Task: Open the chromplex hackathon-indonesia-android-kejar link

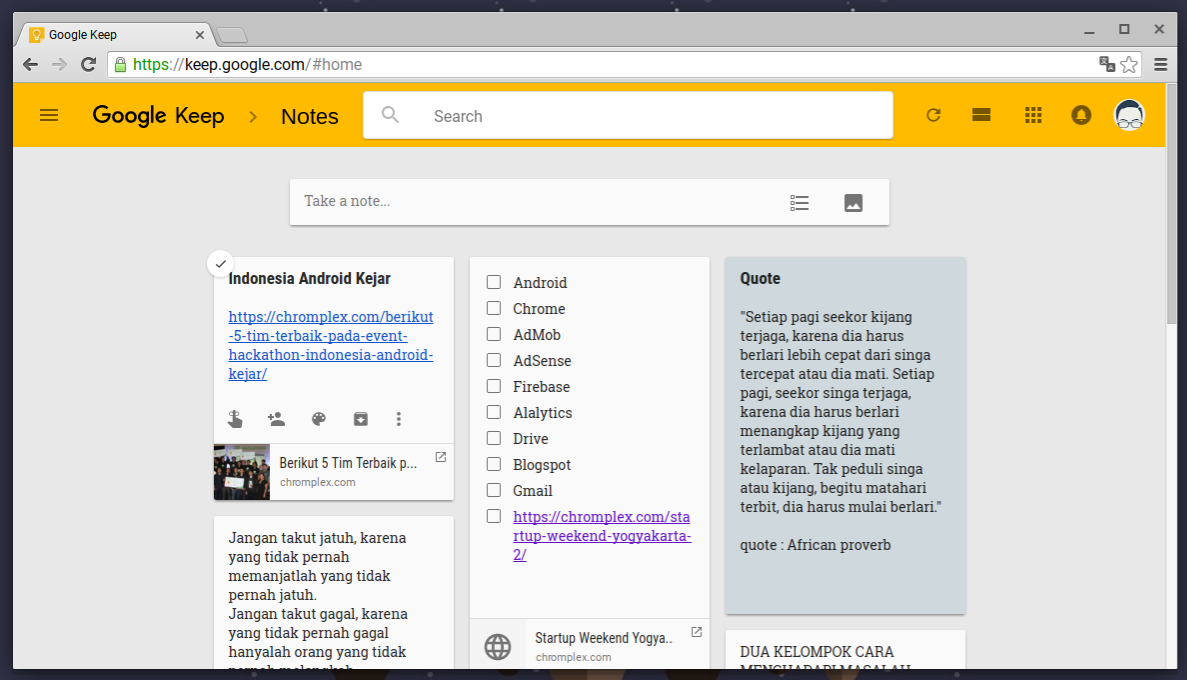Action: click(x=331, y=345)
